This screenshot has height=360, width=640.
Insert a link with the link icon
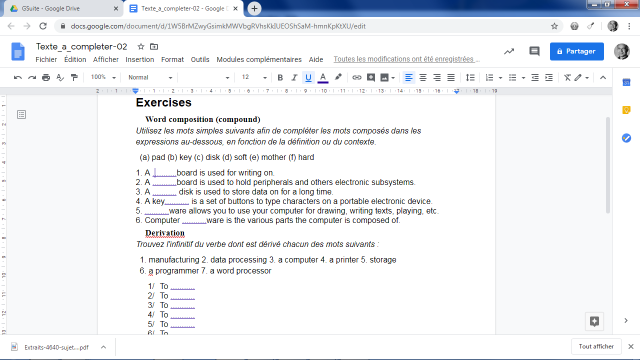(x=356, y=78)
